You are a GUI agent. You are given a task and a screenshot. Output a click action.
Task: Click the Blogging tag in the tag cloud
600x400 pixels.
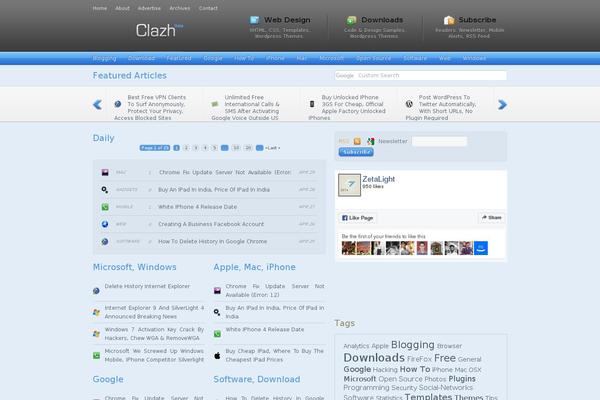[412, 345]
